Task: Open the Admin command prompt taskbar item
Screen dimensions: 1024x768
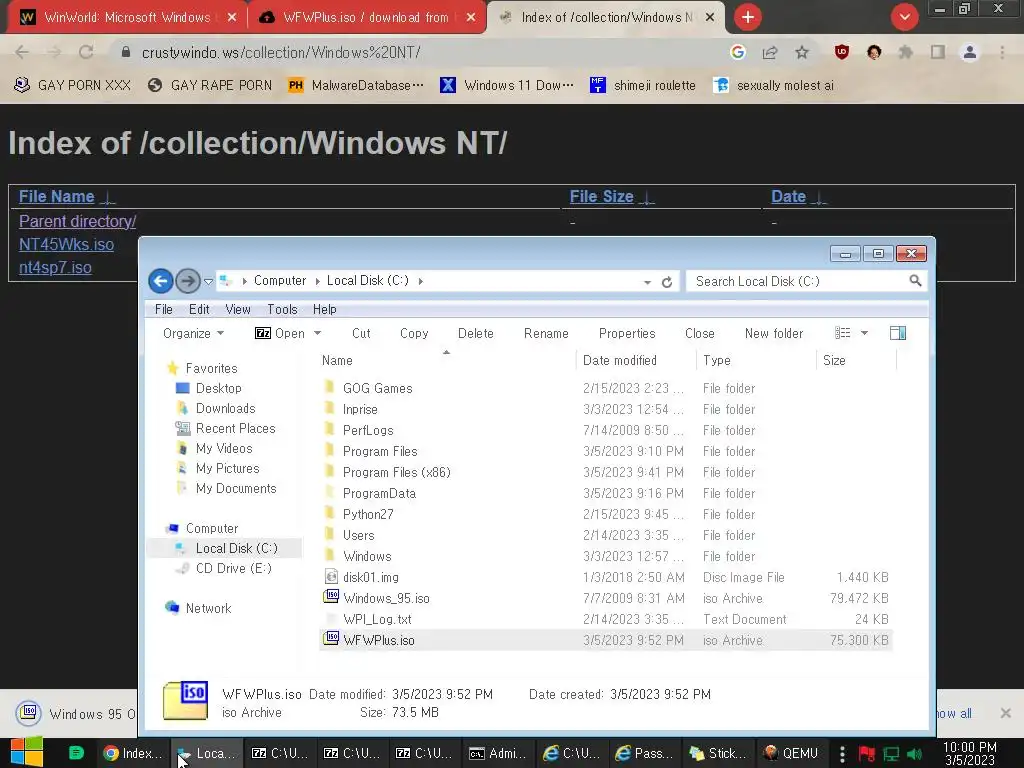Action: [498, 753]
